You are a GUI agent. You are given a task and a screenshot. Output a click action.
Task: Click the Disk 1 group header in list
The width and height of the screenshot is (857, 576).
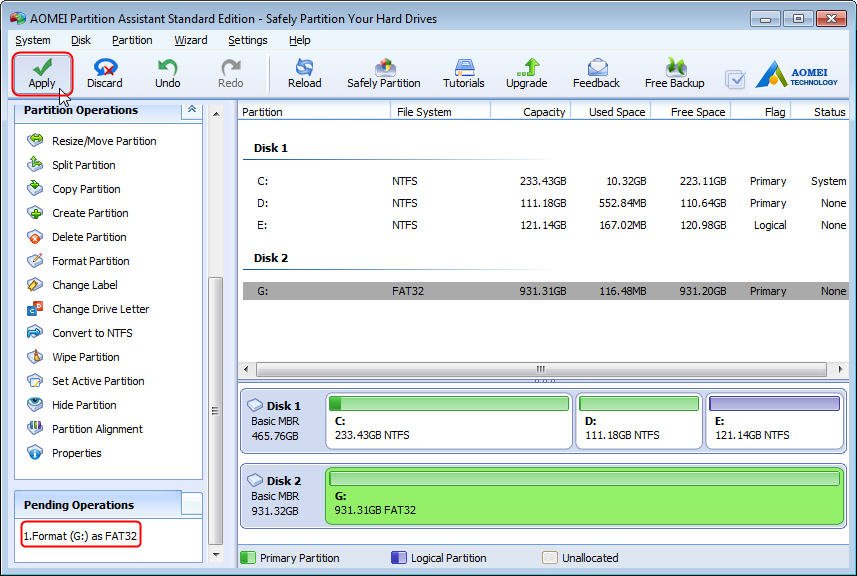click(271, 148)
